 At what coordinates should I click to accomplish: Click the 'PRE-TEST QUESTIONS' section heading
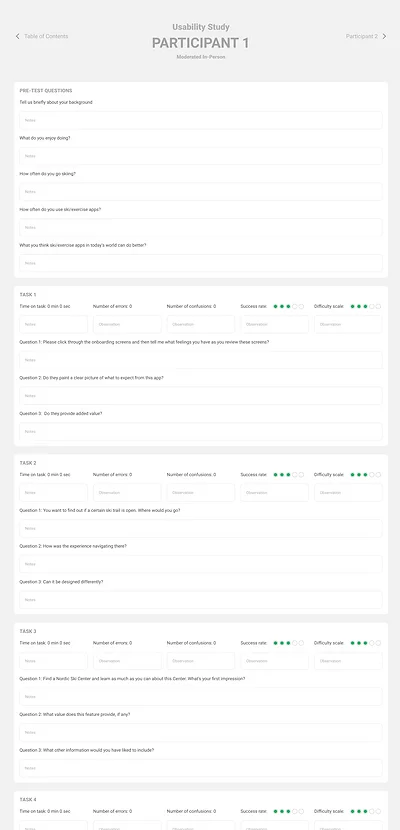click(46, 91)
